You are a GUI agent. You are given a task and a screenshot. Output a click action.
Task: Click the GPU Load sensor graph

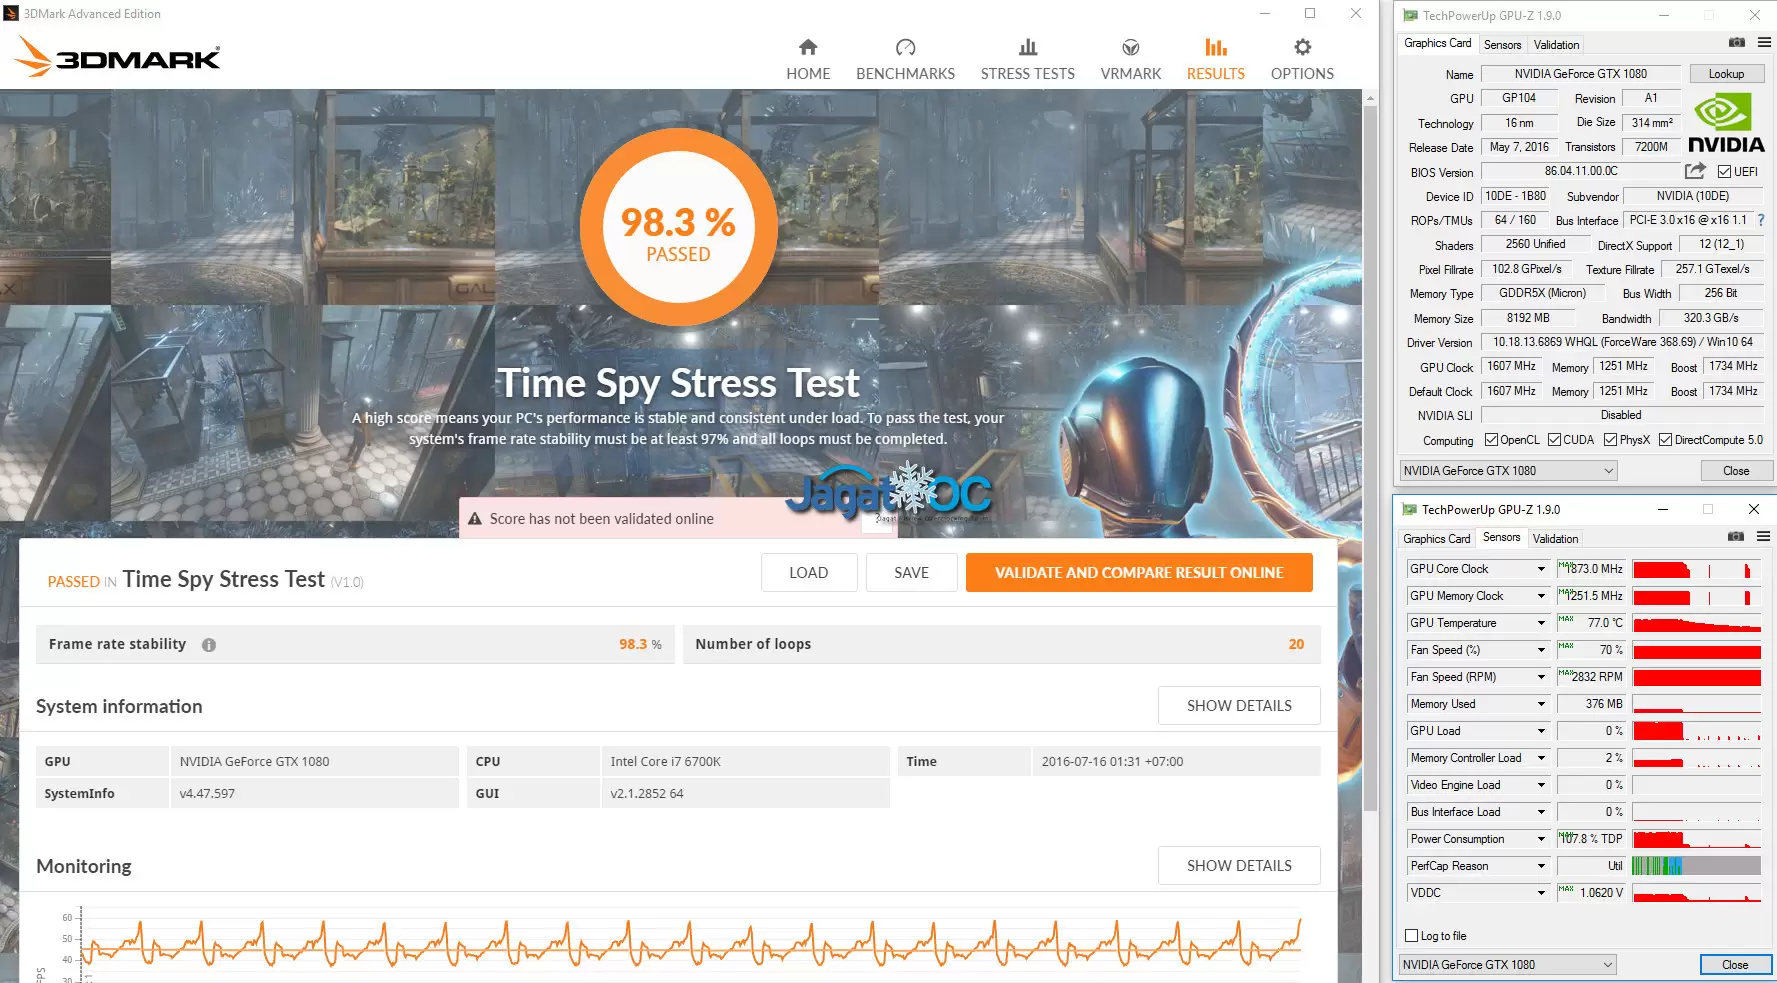[1696, 731]
